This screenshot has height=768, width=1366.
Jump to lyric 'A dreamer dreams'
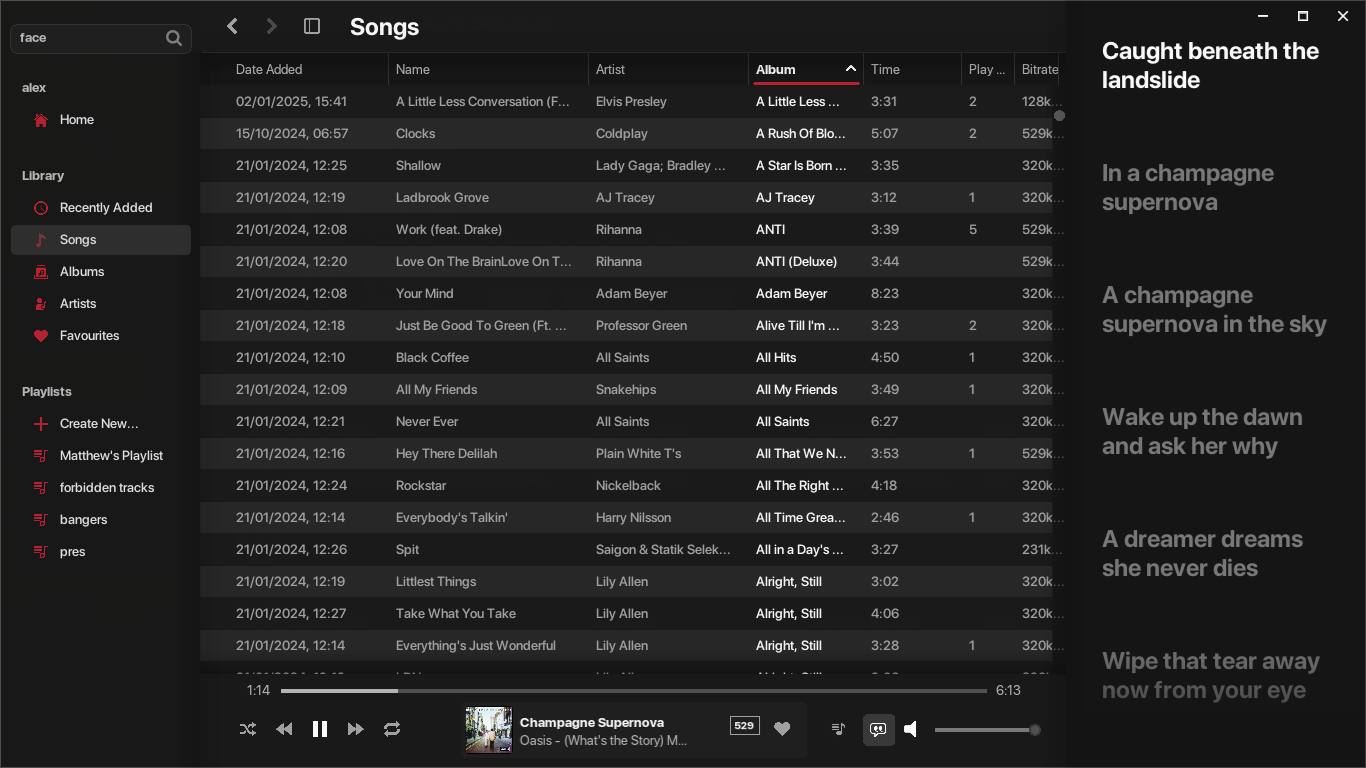coord(1202,554)
